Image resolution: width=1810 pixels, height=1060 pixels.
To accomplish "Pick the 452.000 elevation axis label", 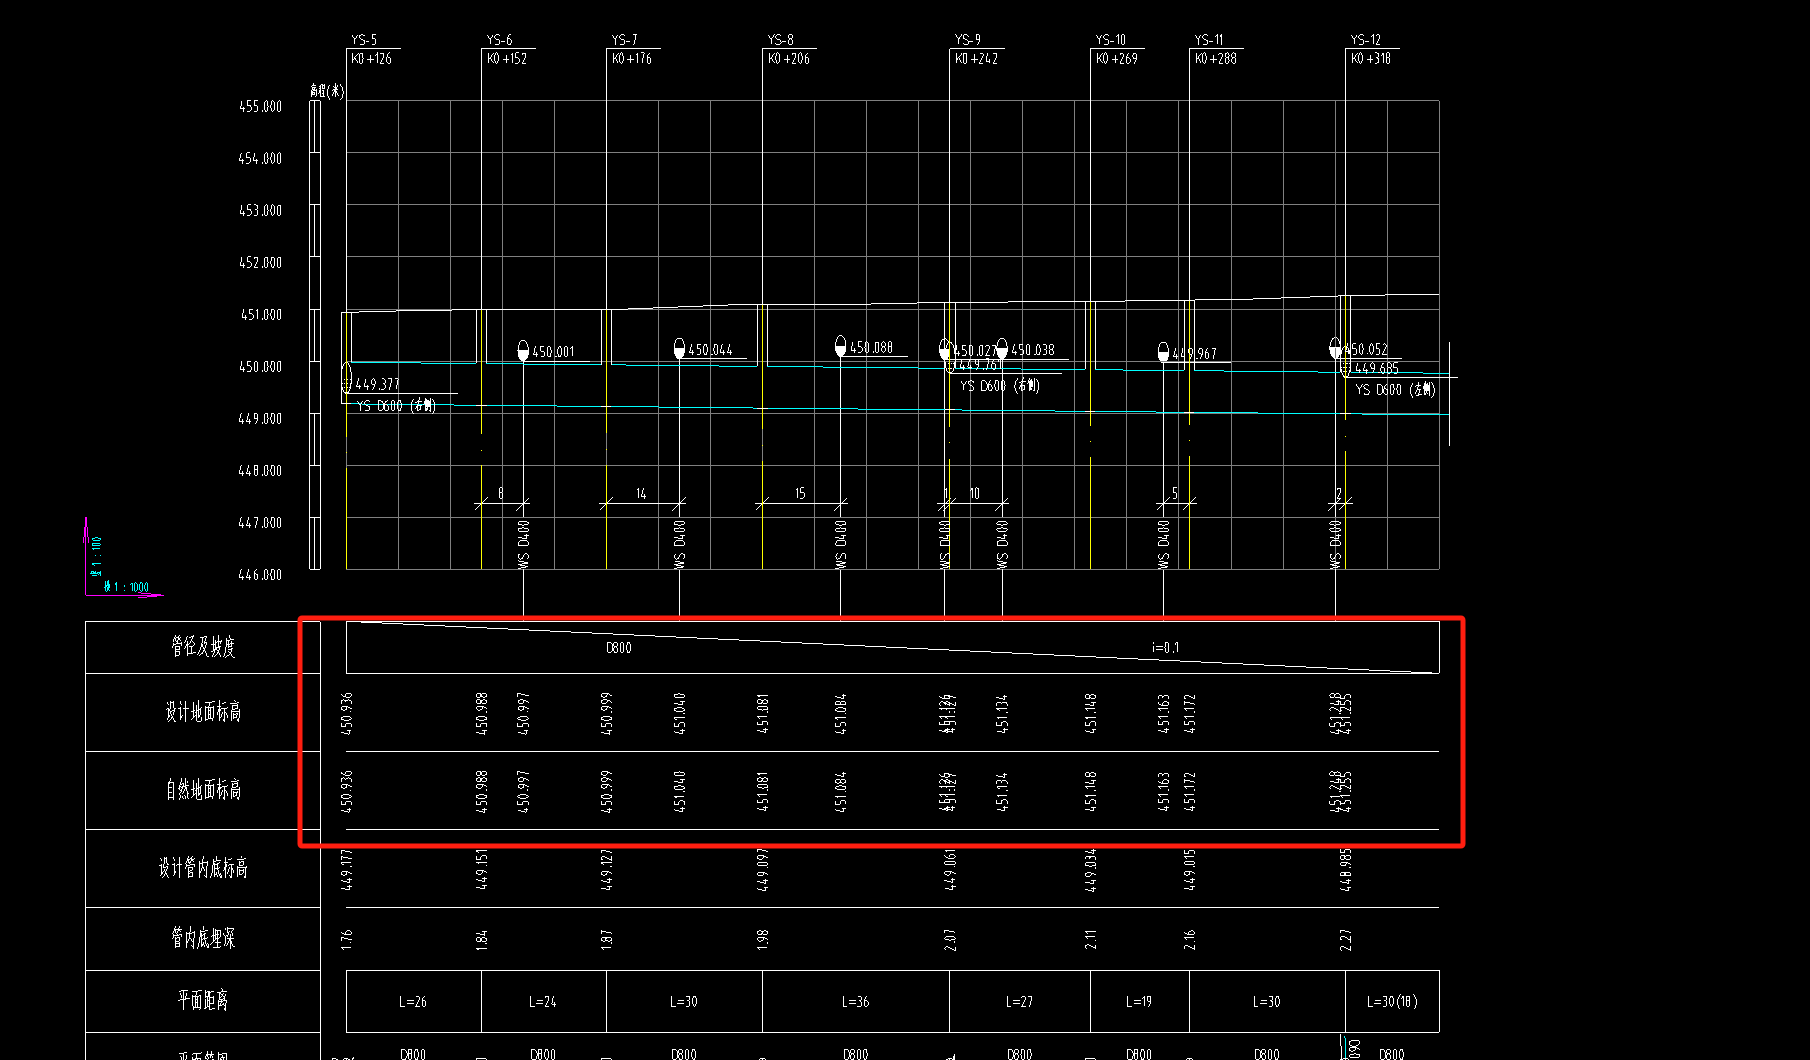I will click(260, 262).
